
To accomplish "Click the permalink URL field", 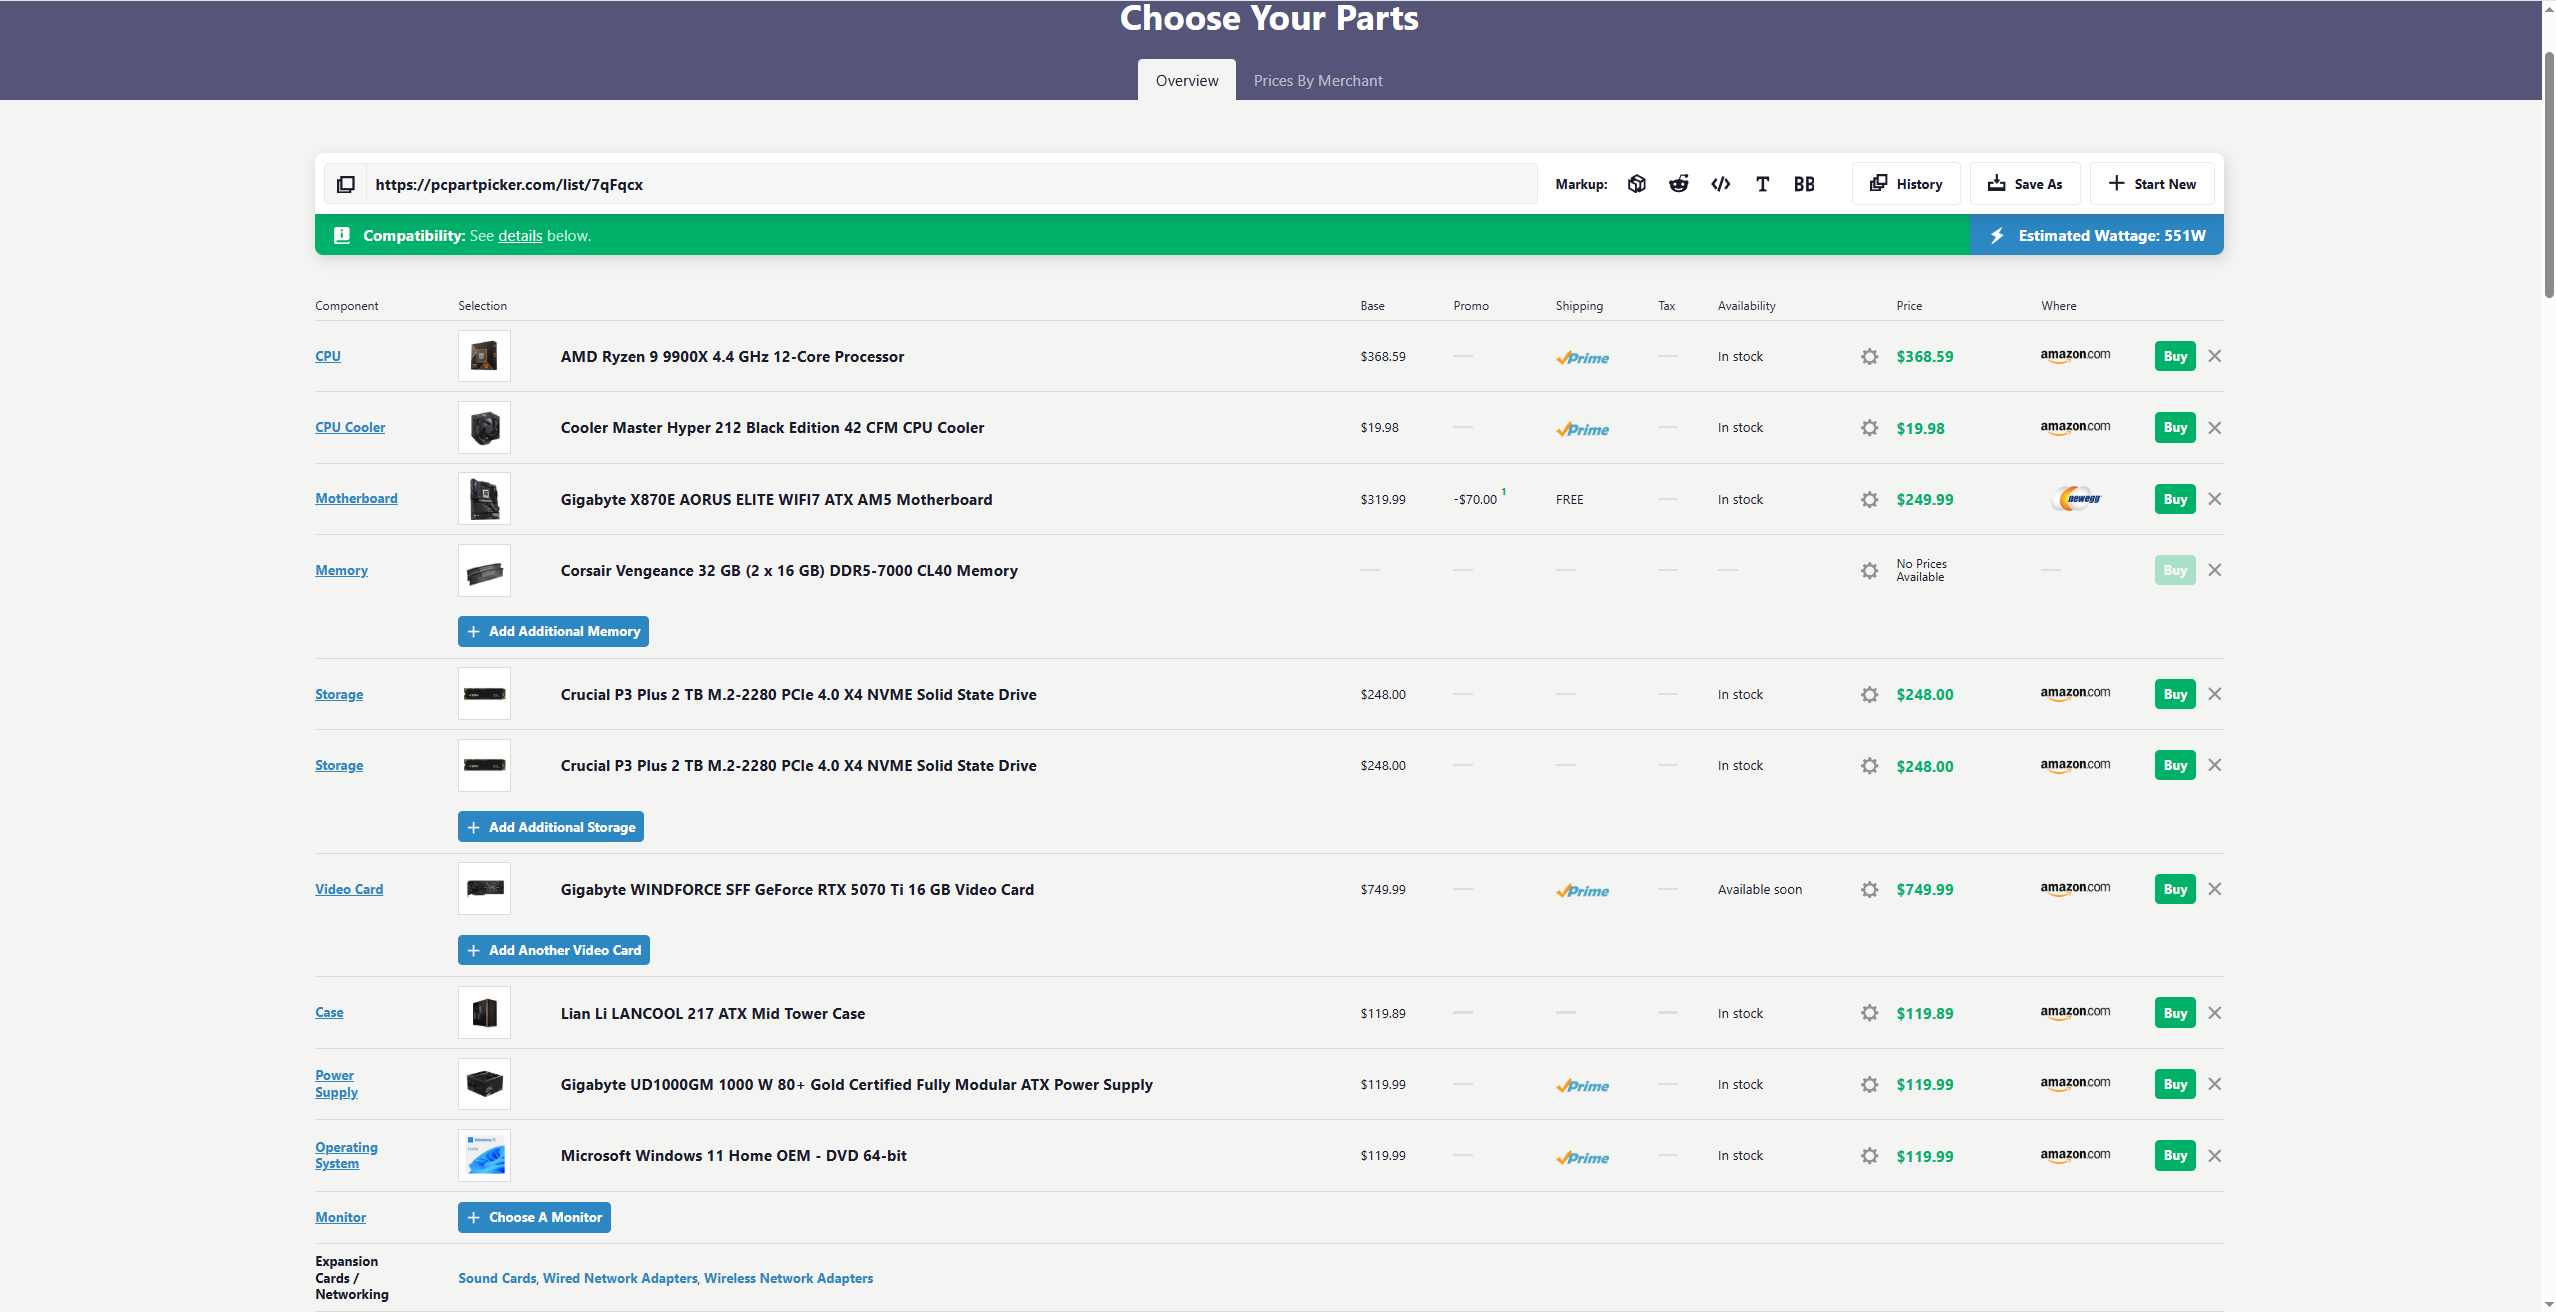I will [x=950, y=184].
